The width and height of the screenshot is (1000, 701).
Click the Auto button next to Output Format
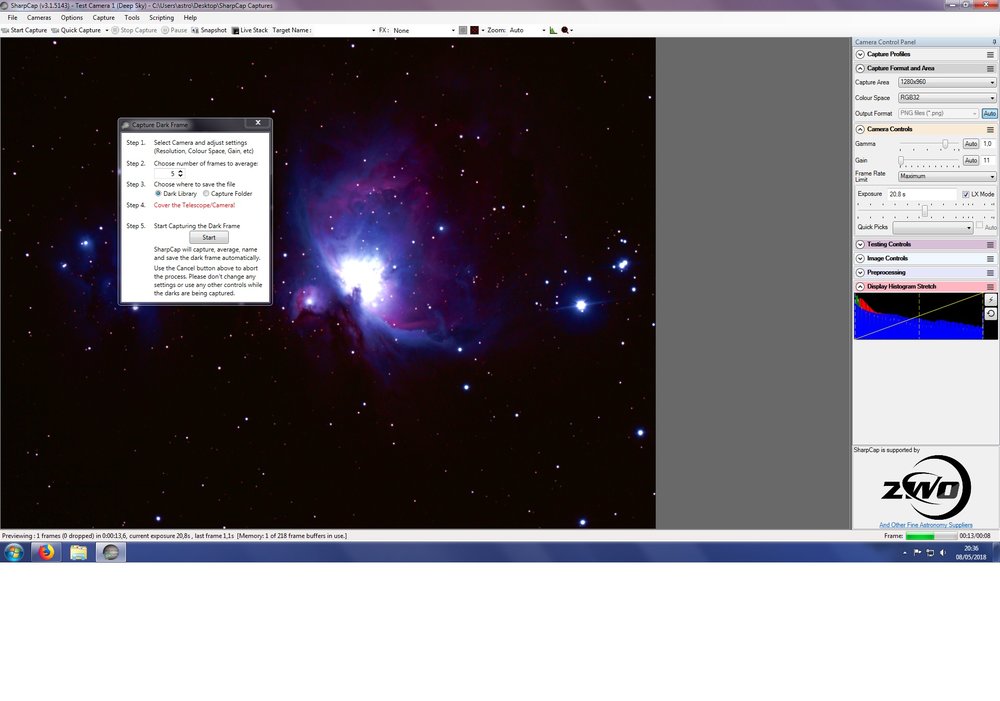click(x=989, y=114)
